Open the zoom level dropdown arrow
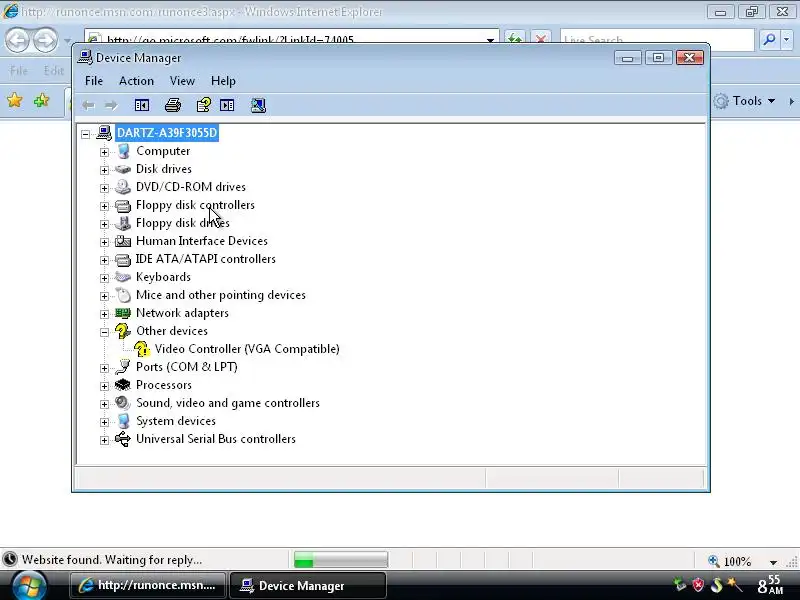This screenshot has height=600, width=800. [x=773, y=562]
